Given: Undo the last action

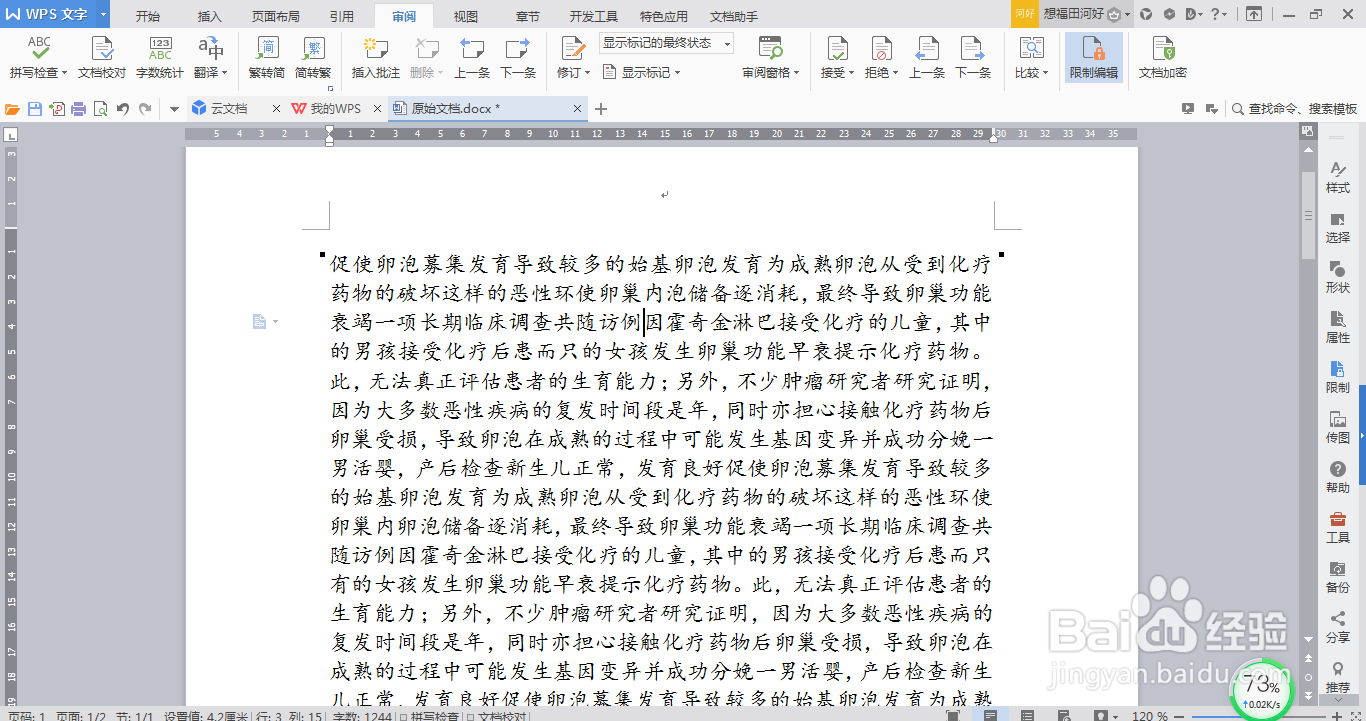Looking at the screenshot, I should click(x=123, y=109).
